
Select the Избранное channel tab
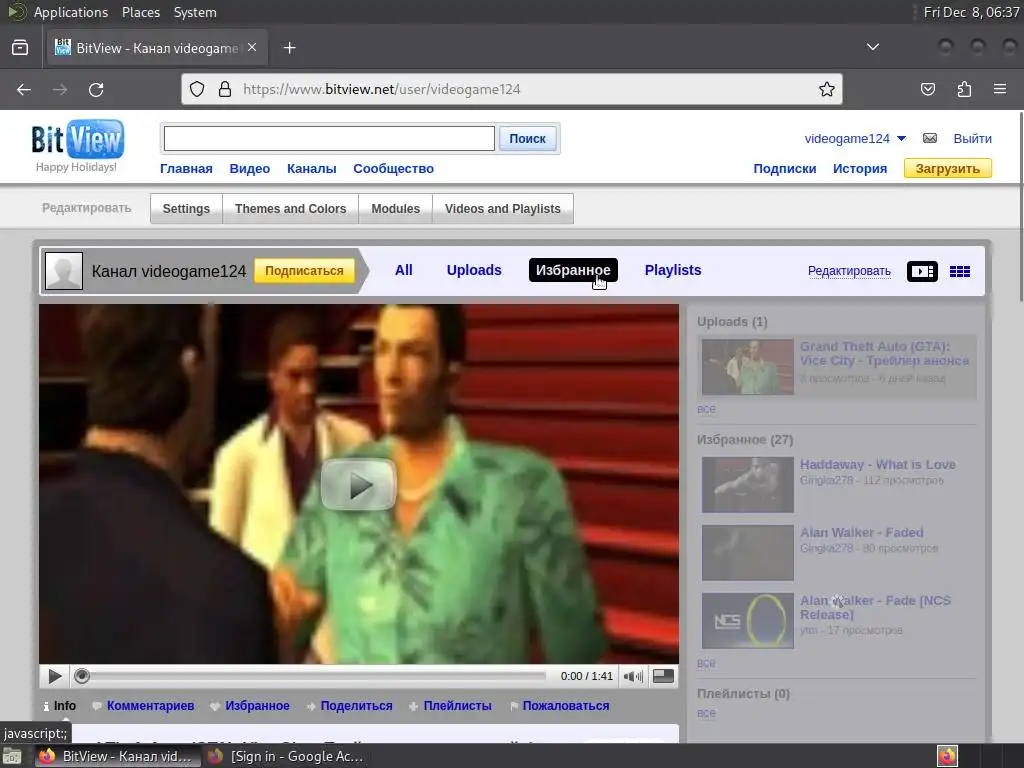pyautogui.click(x=573, y=270)
